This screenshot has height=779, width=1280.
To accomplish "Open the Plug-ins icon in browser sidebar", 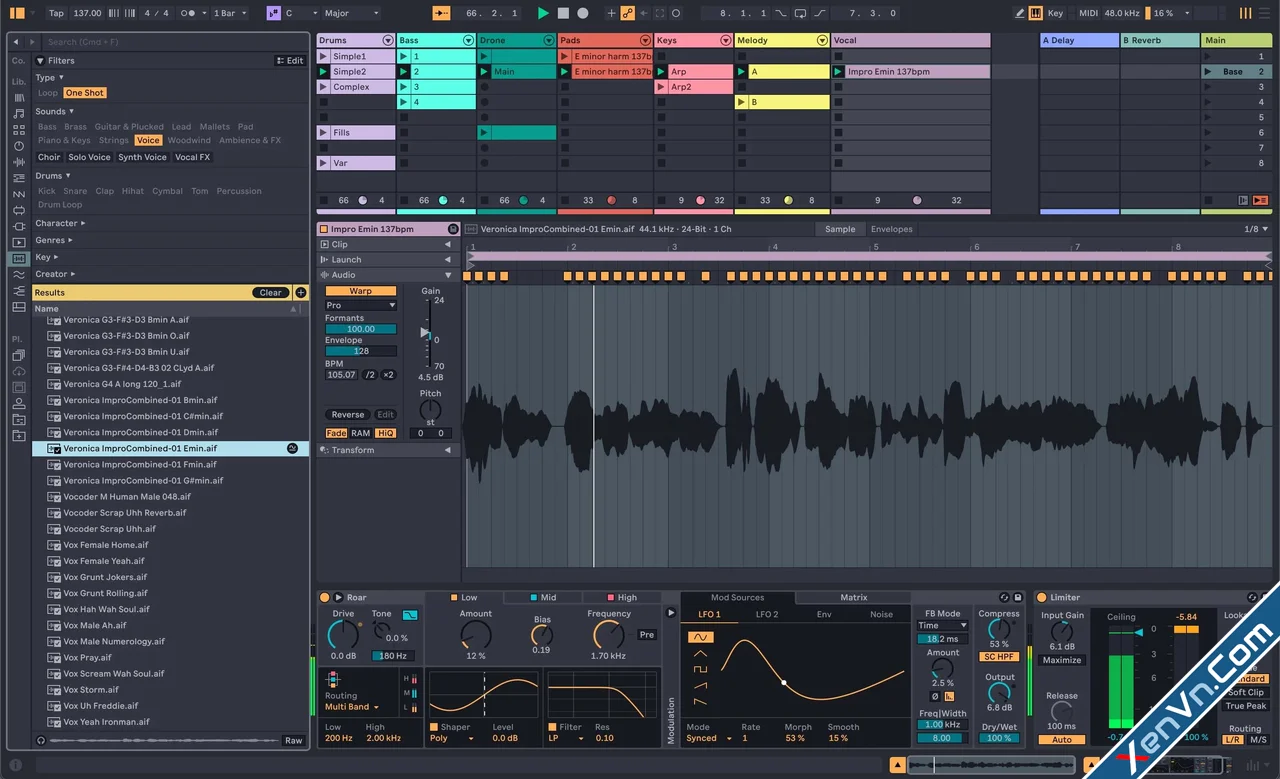I will (x=18, y=226).
